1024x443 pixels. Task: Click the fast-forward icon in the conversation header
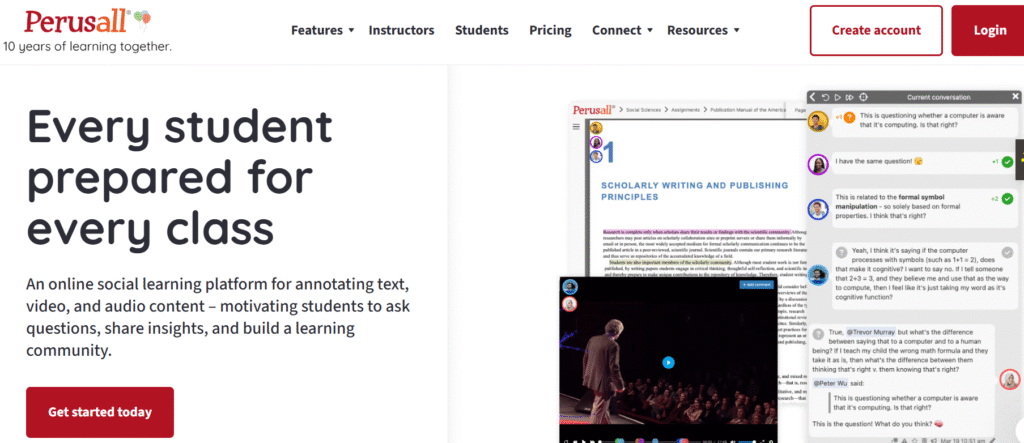[x=849, y=97]
